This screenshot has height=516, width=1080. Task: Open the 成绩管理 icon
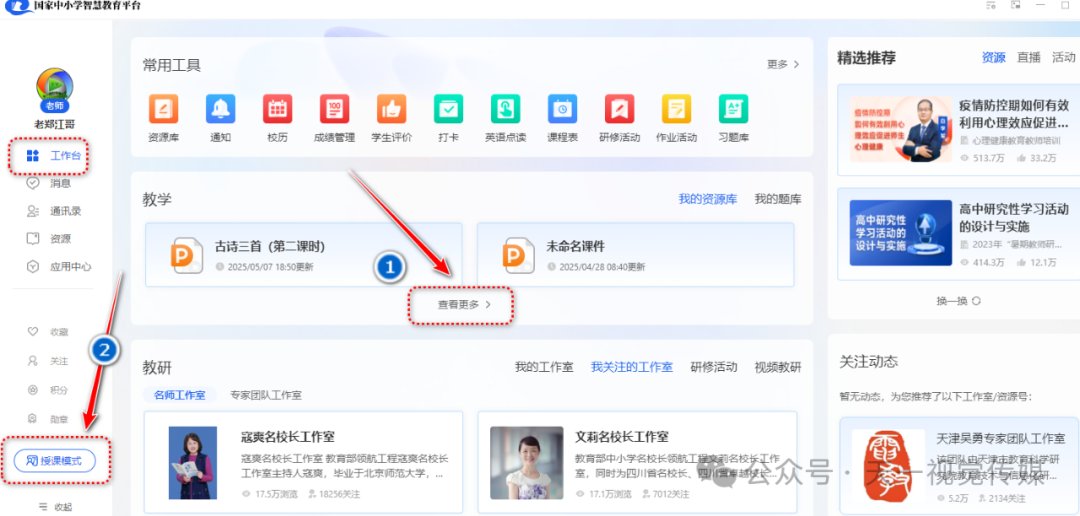(x=334, y=109)
